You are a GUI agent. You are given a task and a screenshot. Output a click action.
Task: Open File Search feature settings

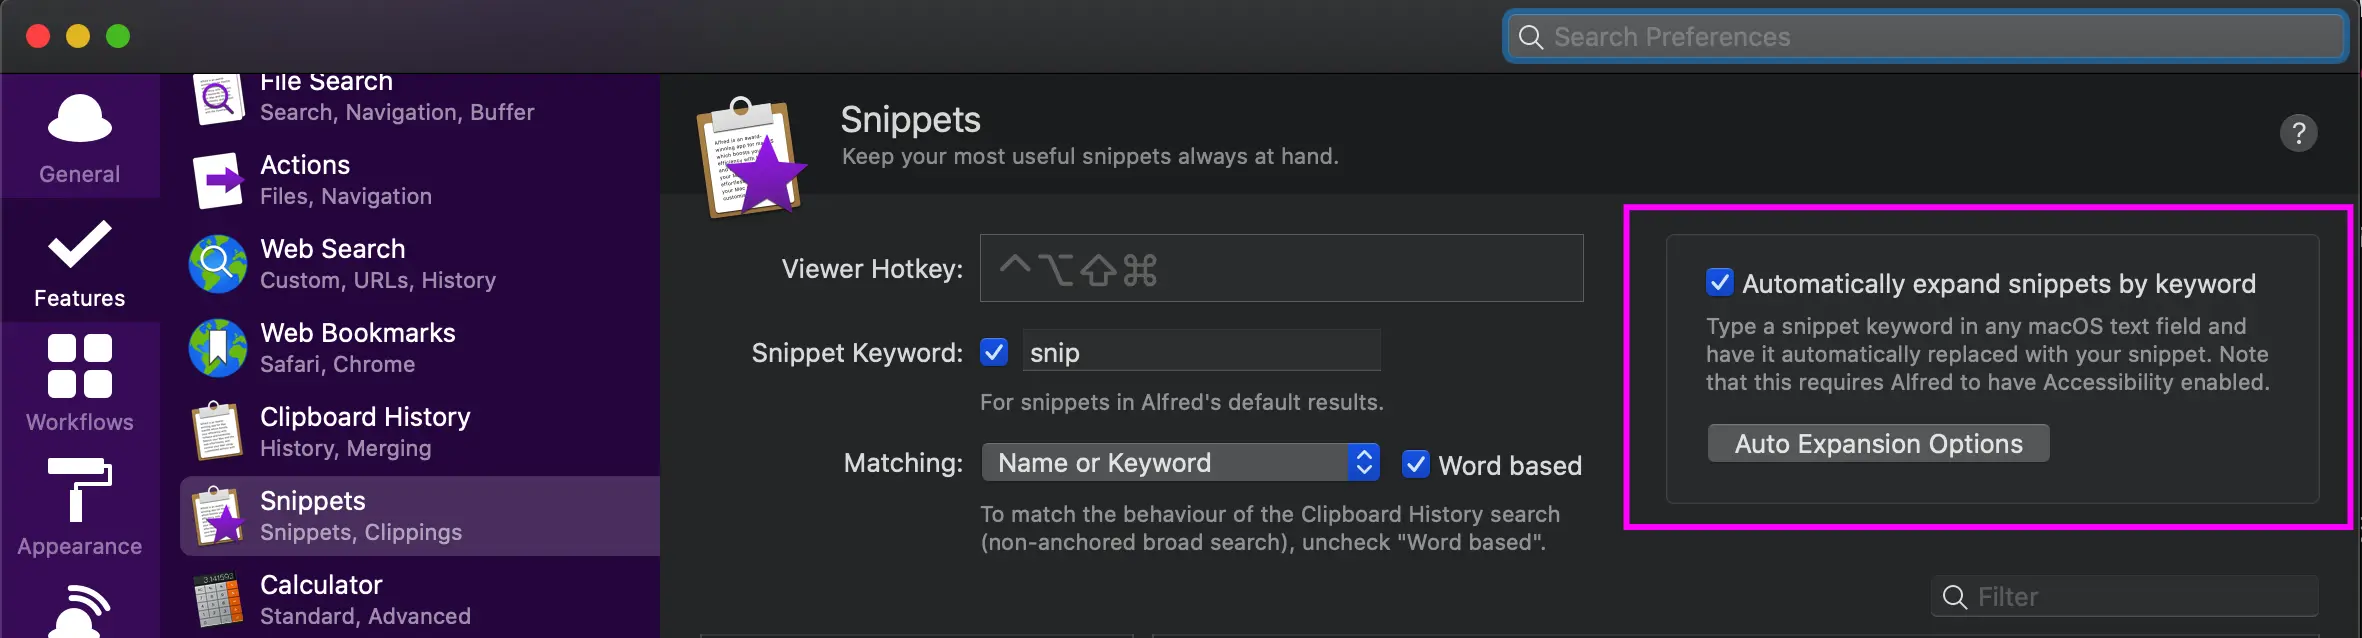pyautogui.click(x=420, y=96)
